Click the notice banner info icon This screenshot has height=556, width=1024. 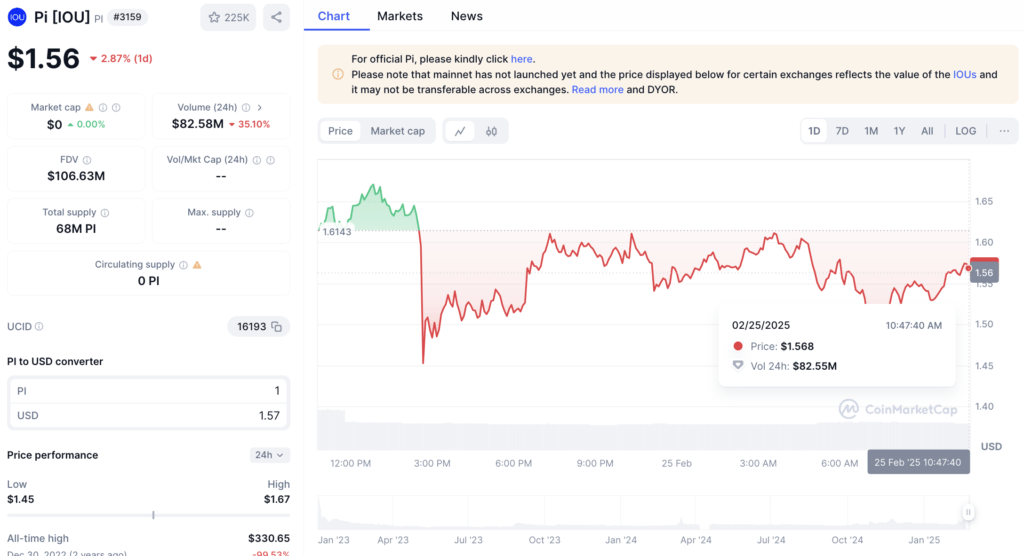tap(338, 74)
